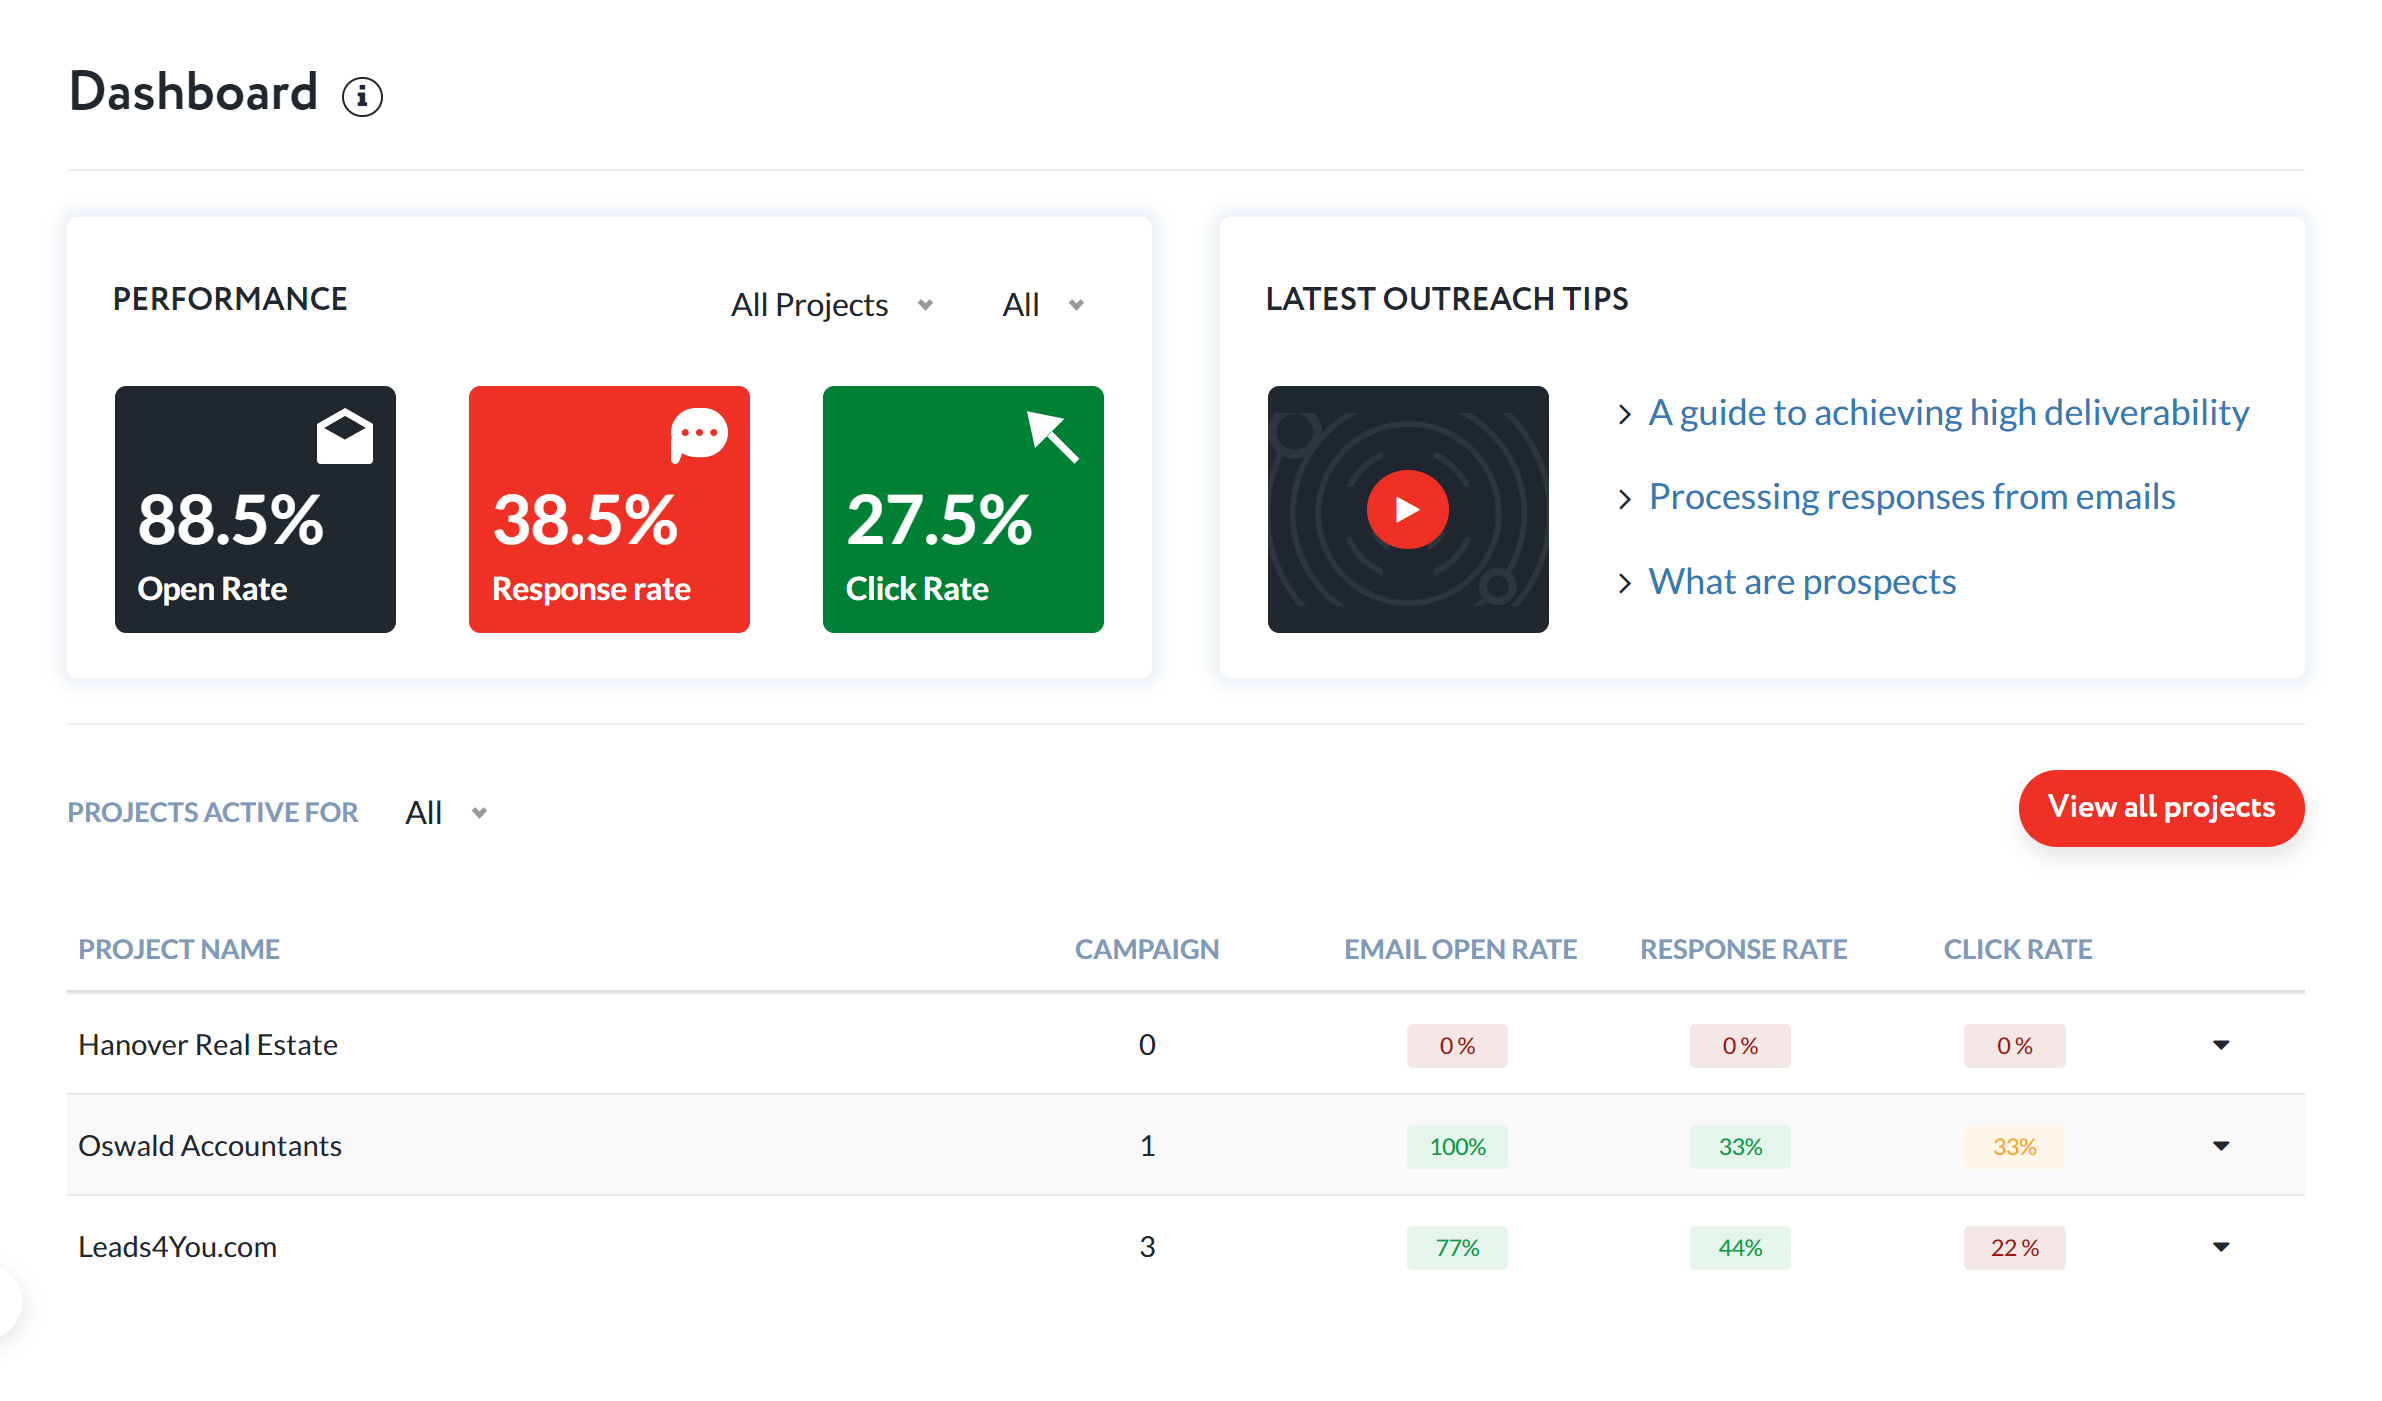Open the Performance All period dropdown
The image size is (2382, 1401).
[1042, 305]
